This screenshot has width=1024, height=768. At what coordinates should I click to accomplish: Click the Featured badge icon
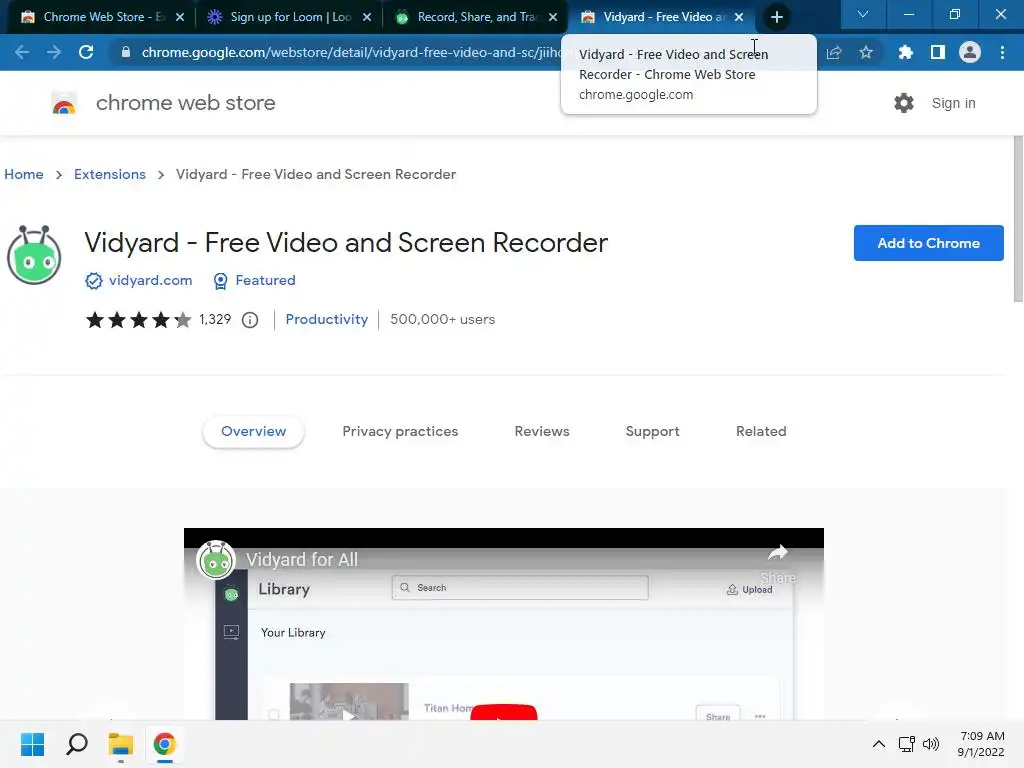coord(221,281)
